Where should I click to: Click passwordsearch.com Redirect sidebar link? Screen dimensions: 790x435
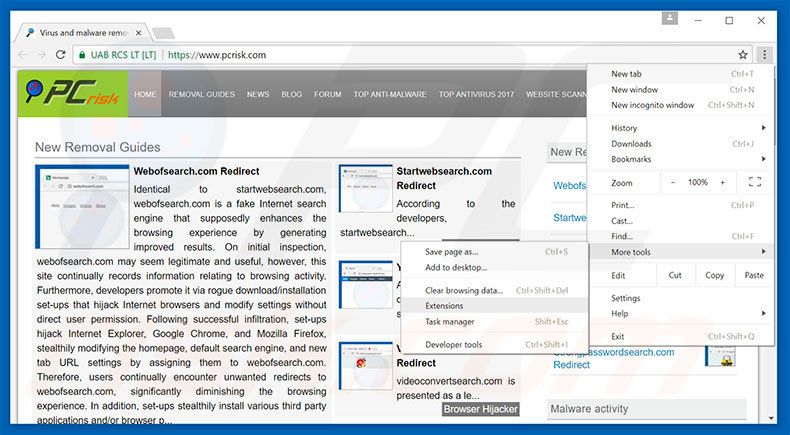(614, 358)
